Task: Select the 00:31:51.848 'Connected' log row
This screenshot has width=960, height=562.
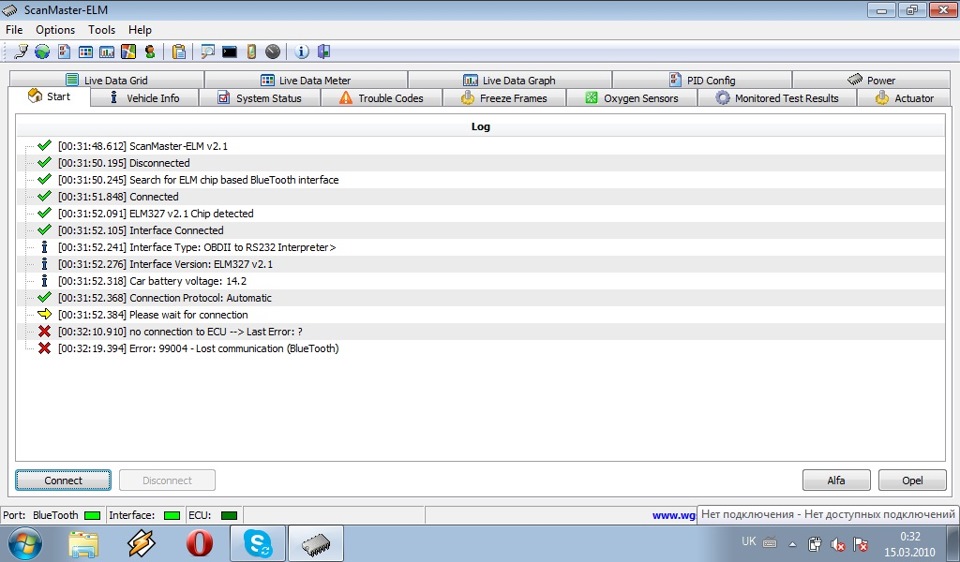Action: point(481,197)
